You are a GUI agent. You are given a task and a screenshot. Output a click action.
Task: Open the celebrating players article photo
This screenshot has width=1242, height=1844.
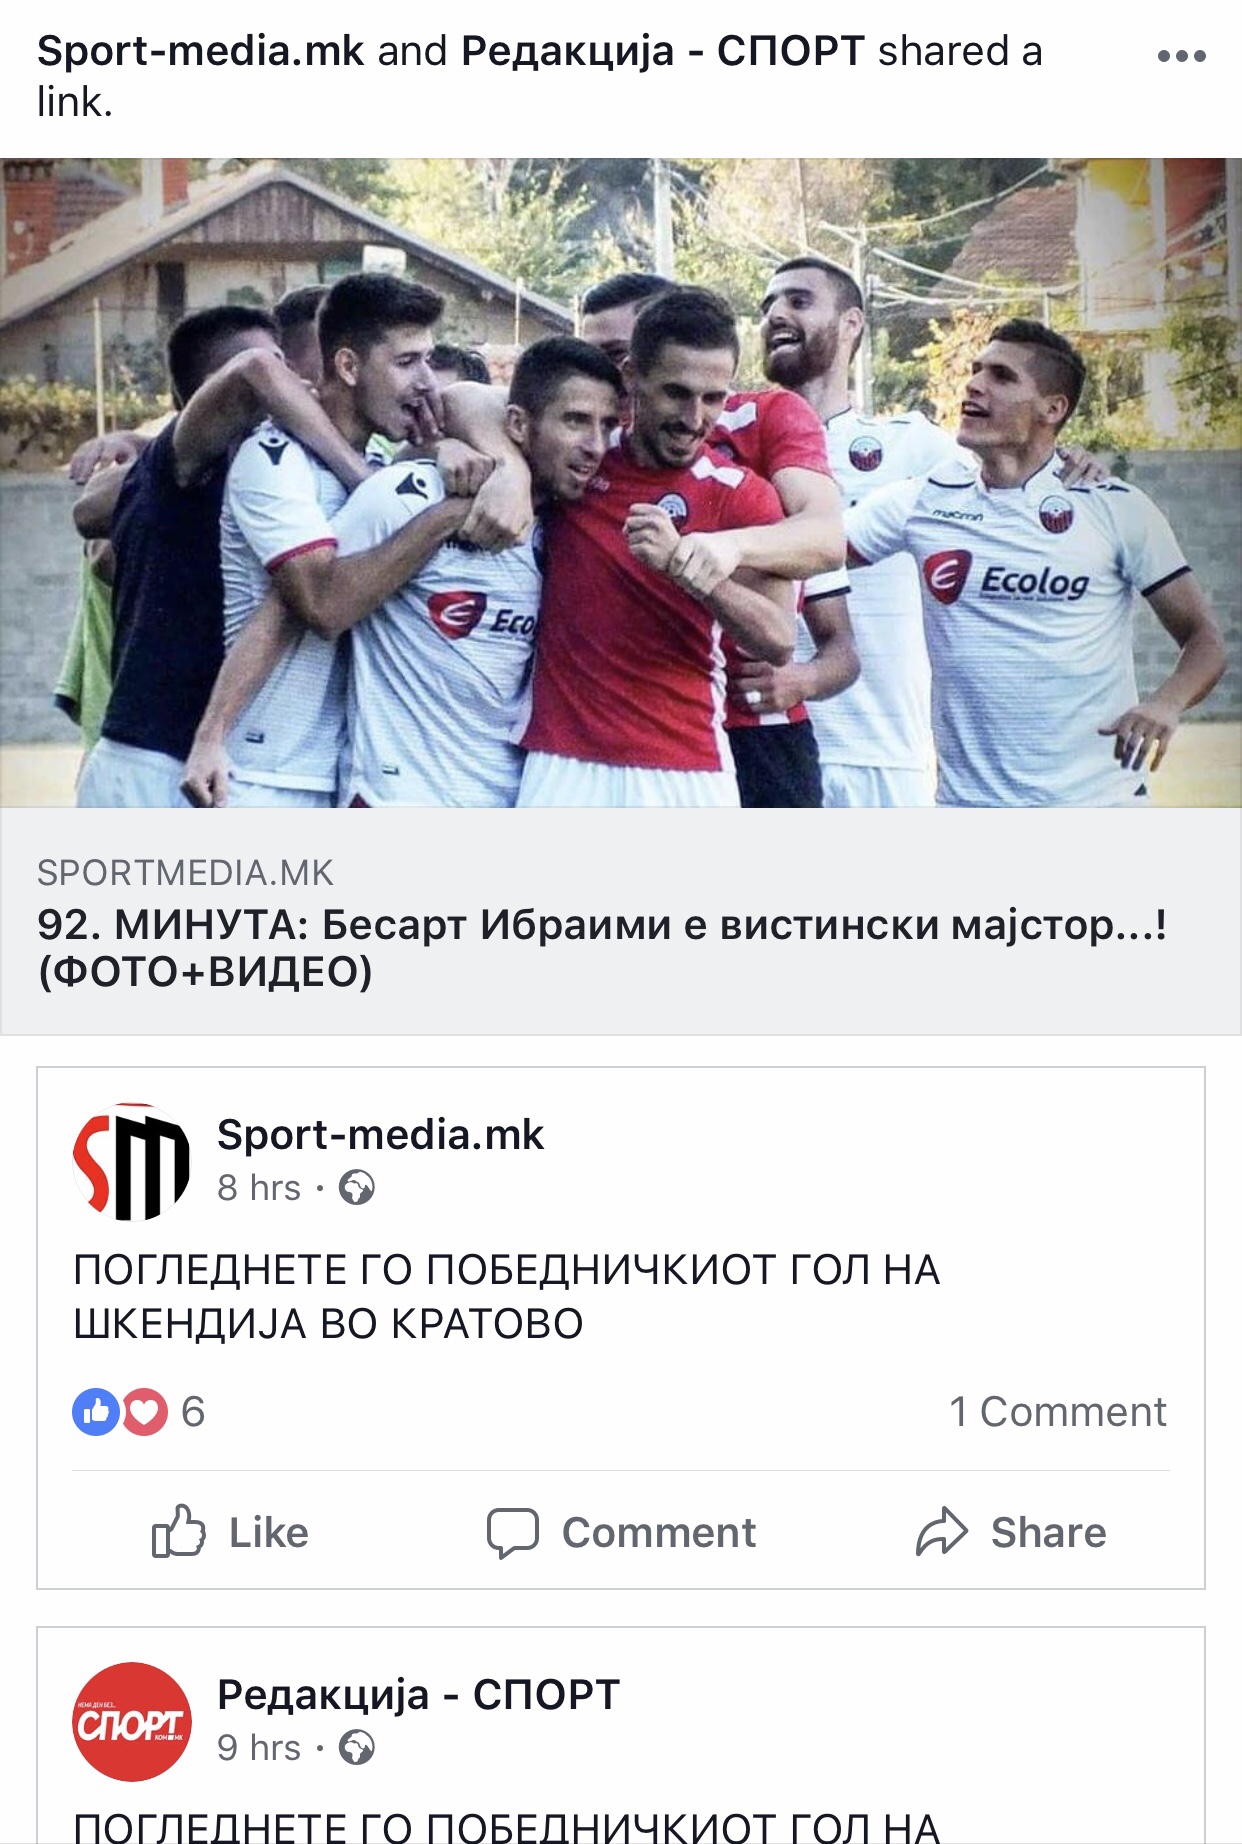[x=621, y=483]
